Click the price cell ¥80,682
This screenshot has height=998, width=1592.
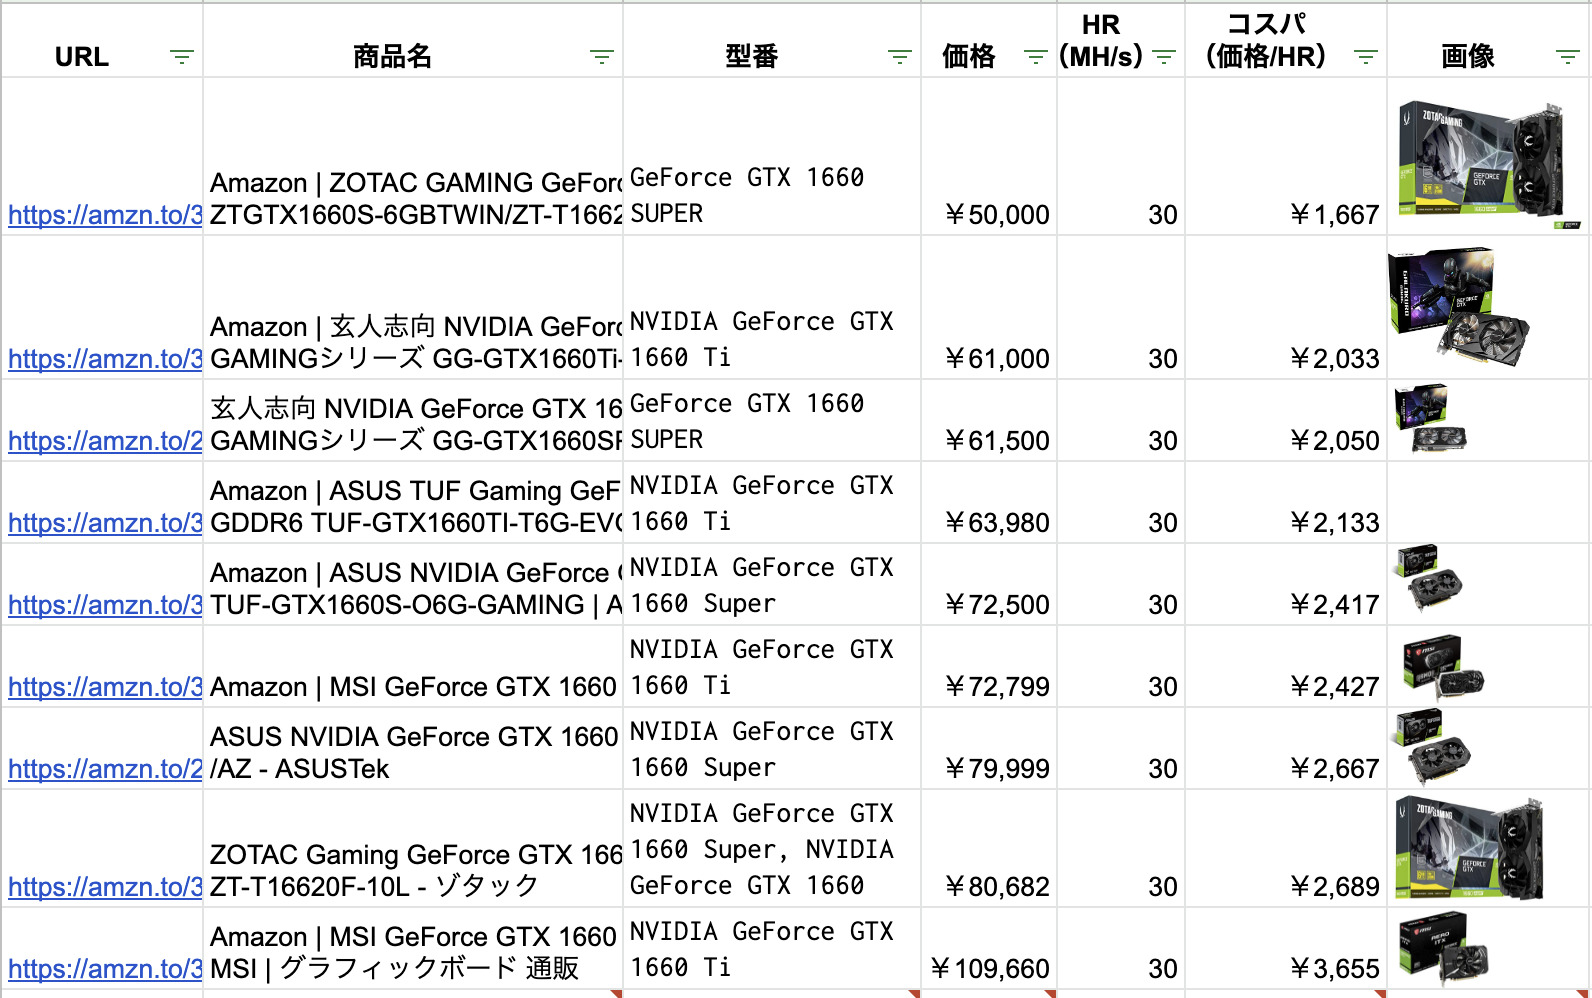(989, 849)
